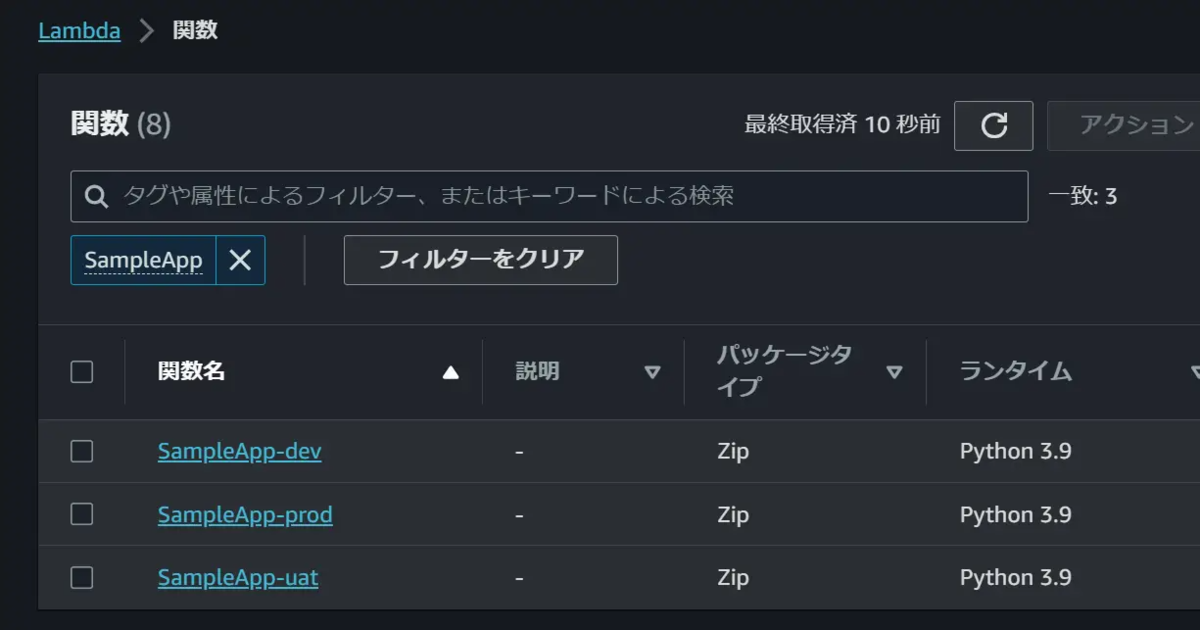
Task: Check the SampleApp-prod row checkbox
Action: pos(82,514)
